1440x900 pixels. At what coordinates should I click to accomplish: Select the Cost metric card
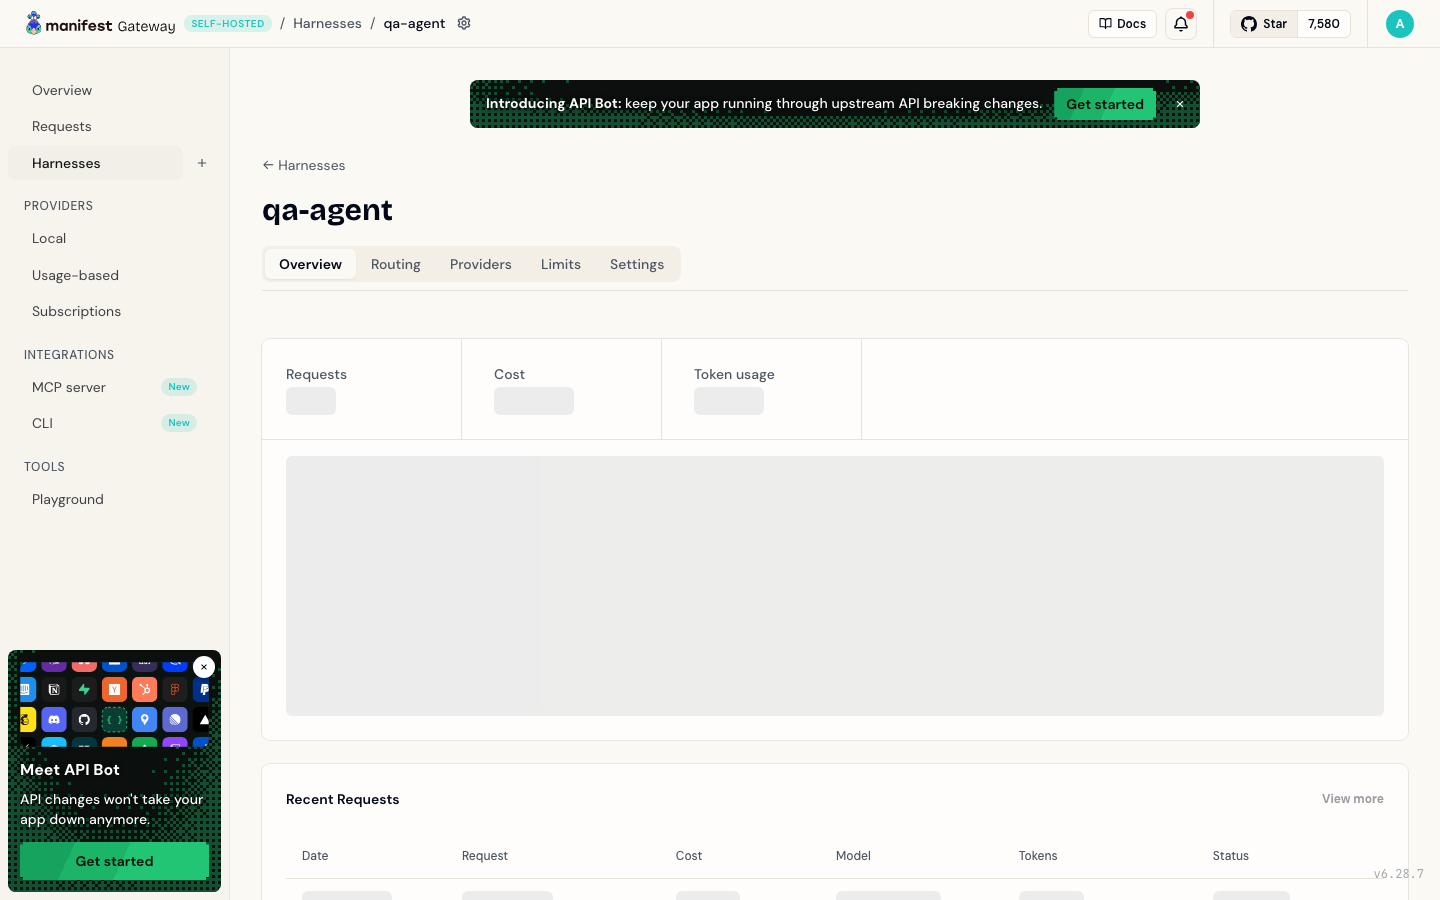[x=562, y=389]
